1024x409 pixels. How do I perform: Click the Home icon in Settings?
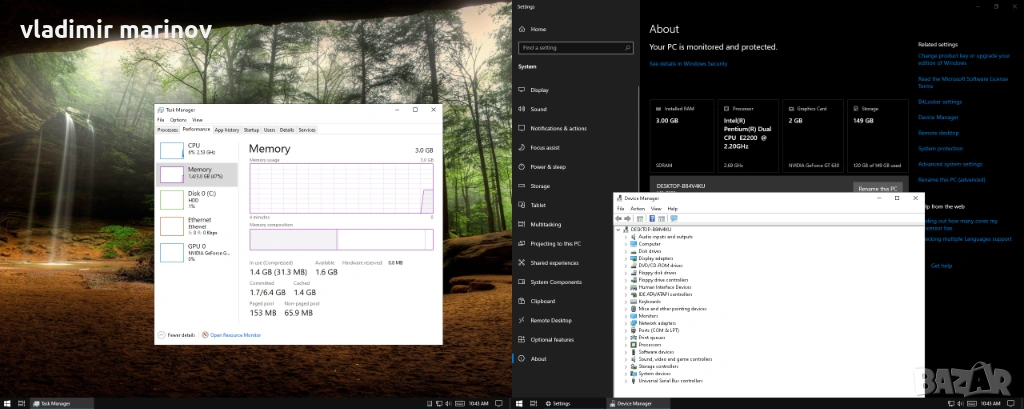point(522,29)
